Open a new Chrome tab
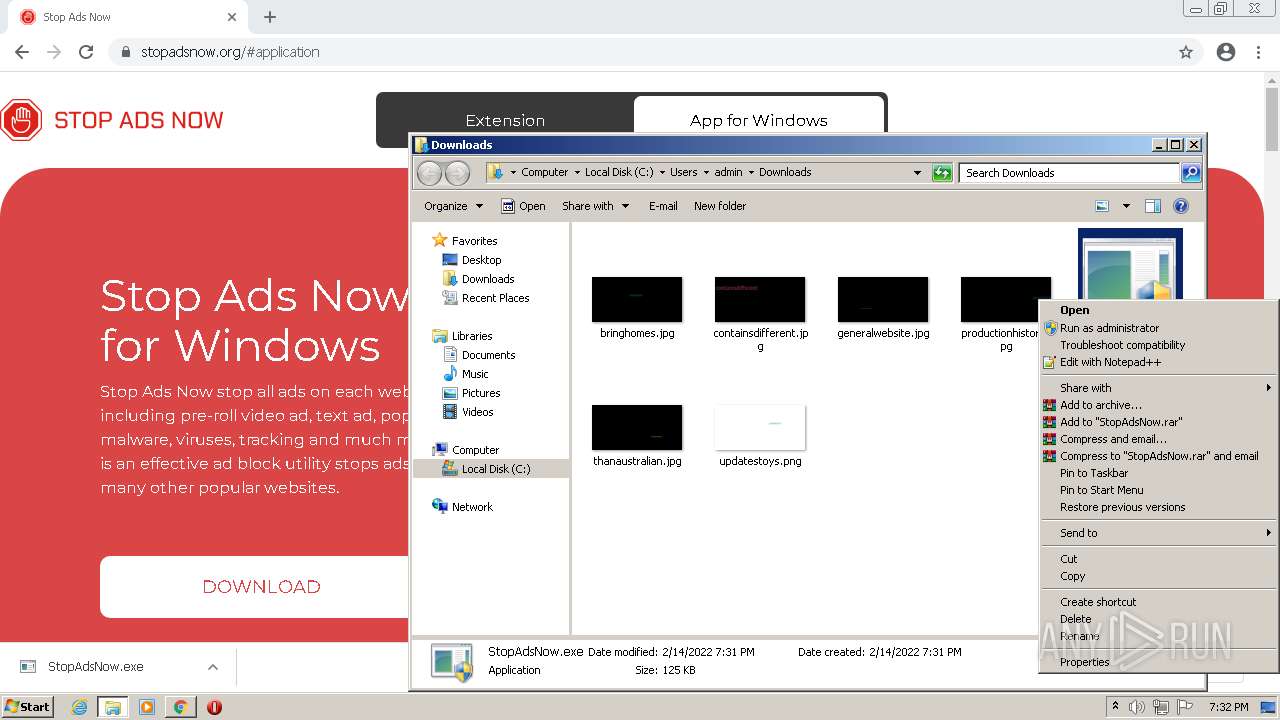The width and height of the screenshot is (1280, 720). tap(270, 17)
